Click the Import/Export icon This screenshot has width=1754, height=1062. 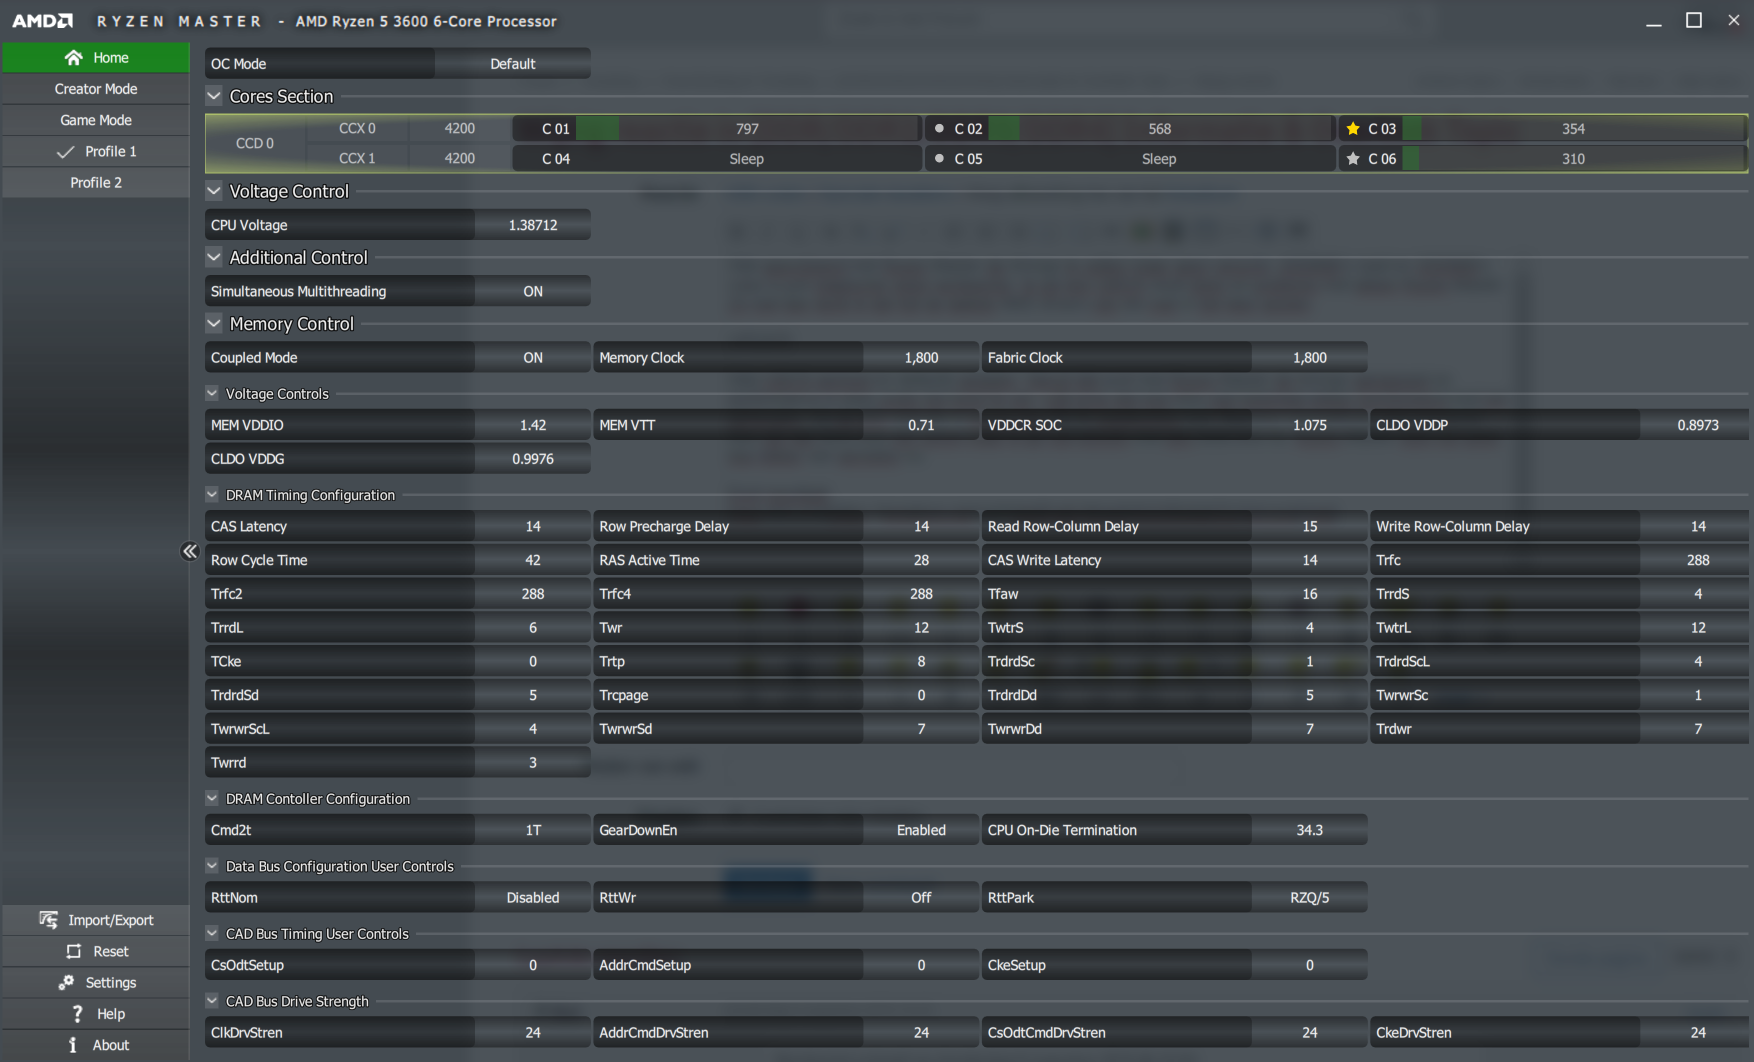point(48,920)
